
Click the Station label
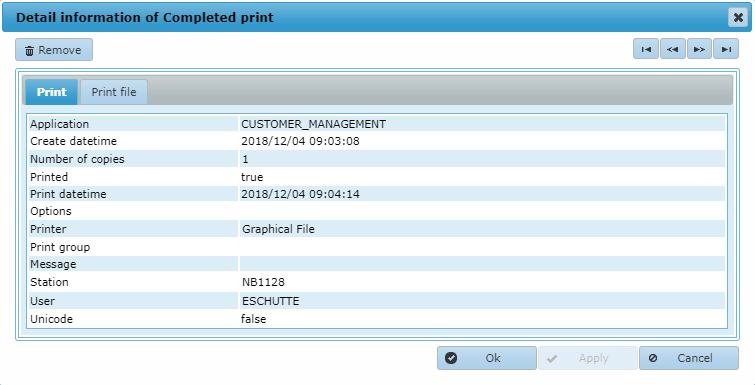[49, 282]
